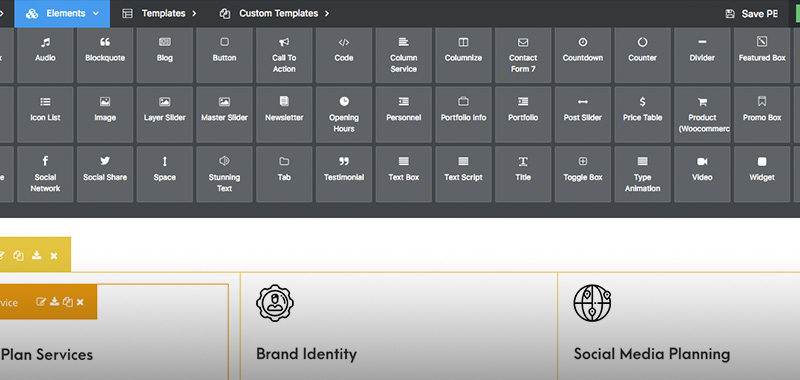Add the Newsletter element
800x380 pixels.
284,115
